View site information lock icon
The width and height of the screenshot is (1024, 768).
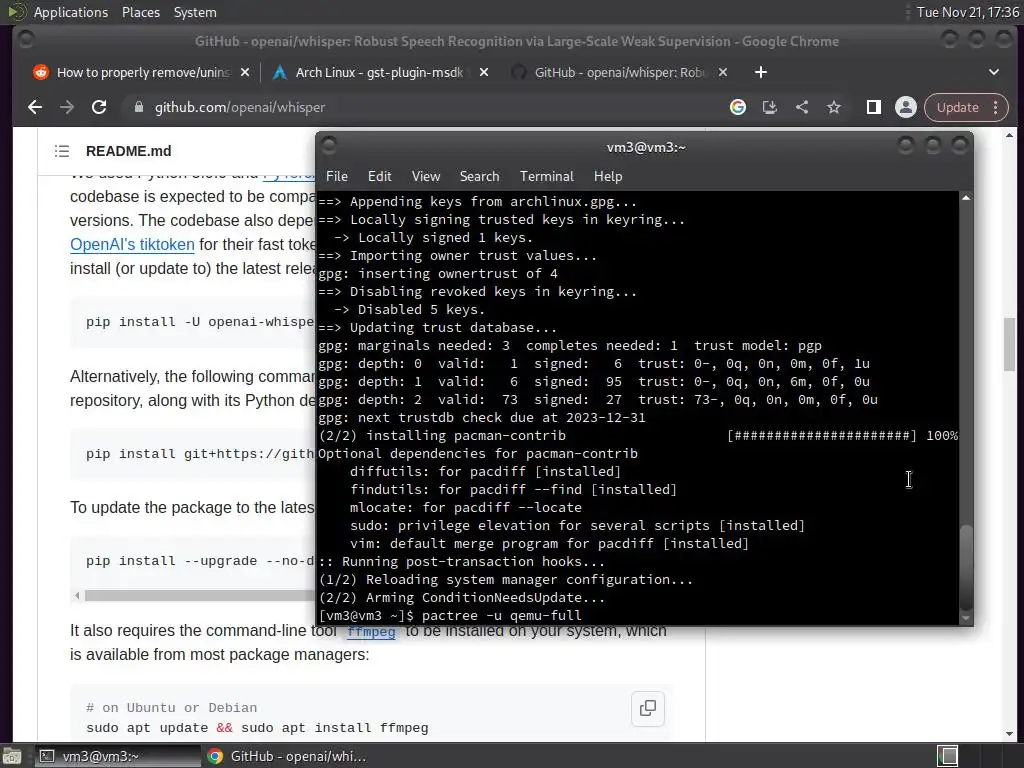tap(138, 107)
